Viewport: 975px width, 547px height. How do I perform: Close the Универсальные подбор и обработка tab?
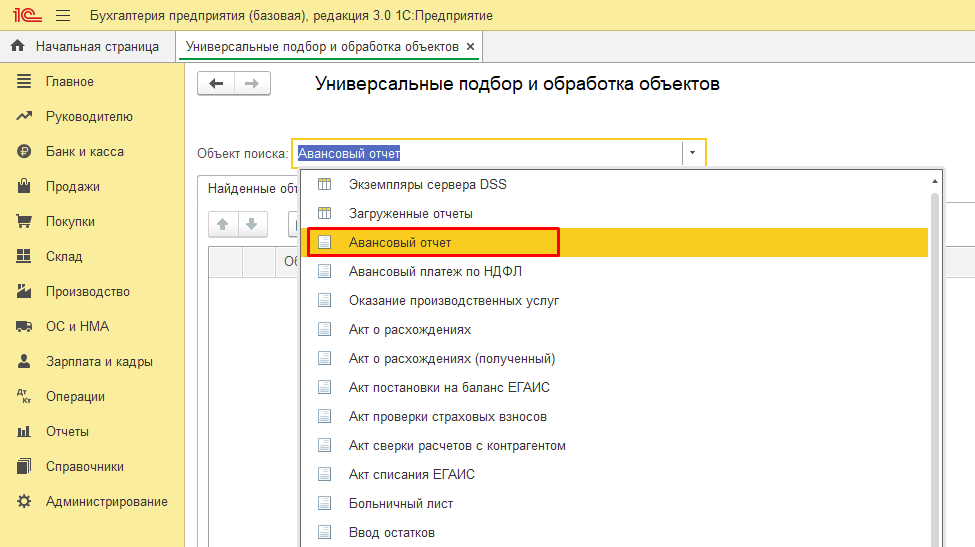(470, 47)
